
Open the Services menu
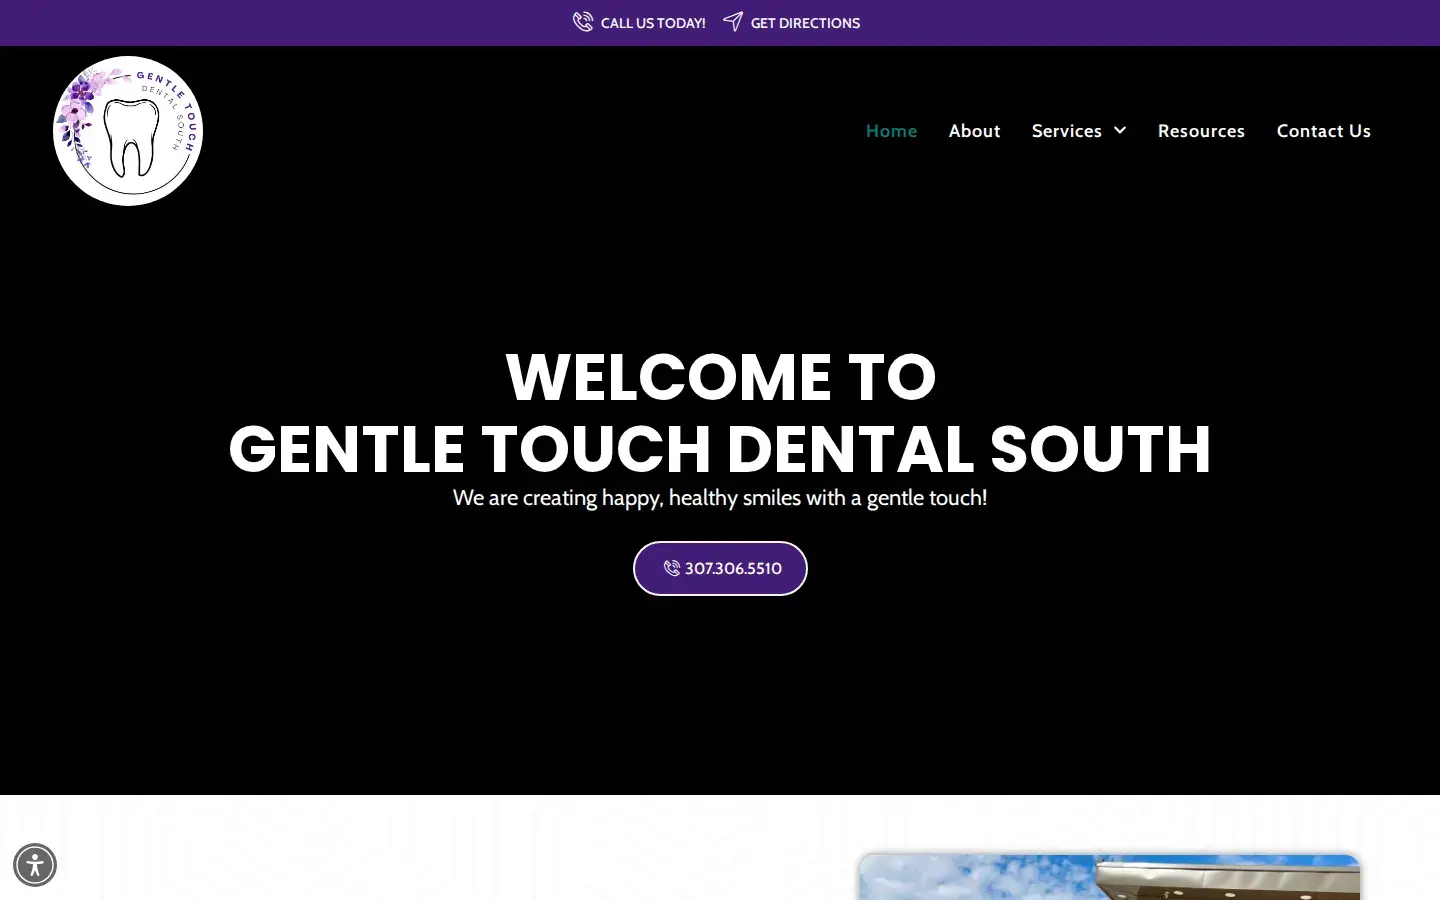coord(1066,131)
